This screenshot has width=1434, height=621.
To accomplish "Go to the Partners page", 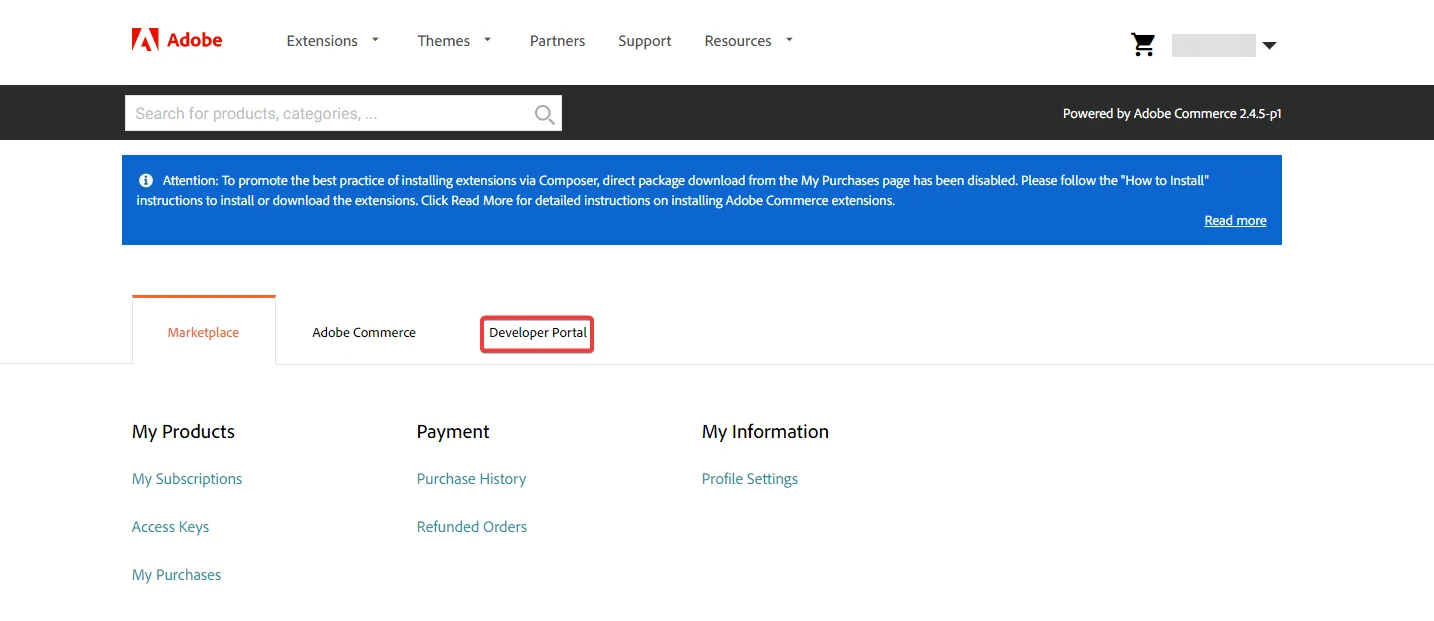I will 557,41.
